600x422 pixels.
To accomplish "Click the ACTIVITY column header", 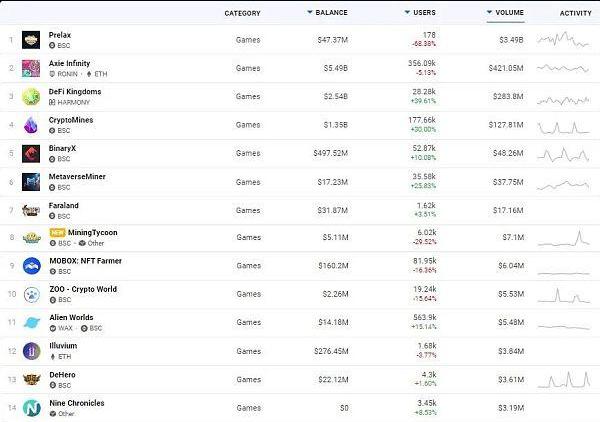I will coord(576,13).
